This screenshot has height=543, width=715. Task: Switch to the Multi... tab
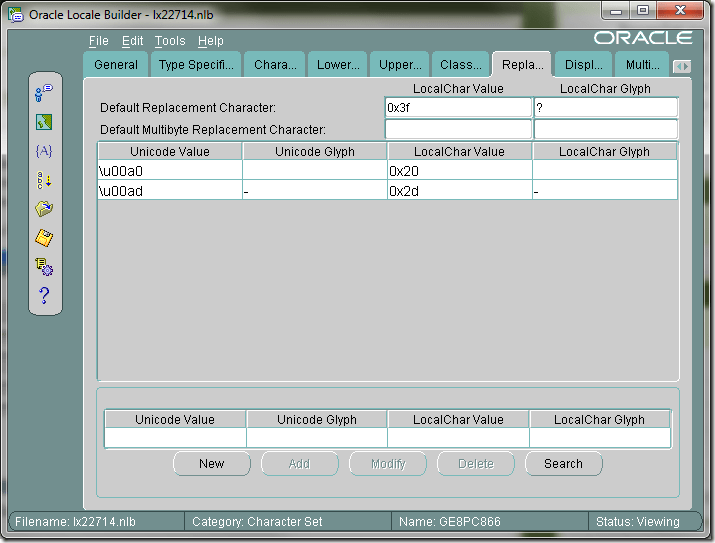click(x=642, y=65)
